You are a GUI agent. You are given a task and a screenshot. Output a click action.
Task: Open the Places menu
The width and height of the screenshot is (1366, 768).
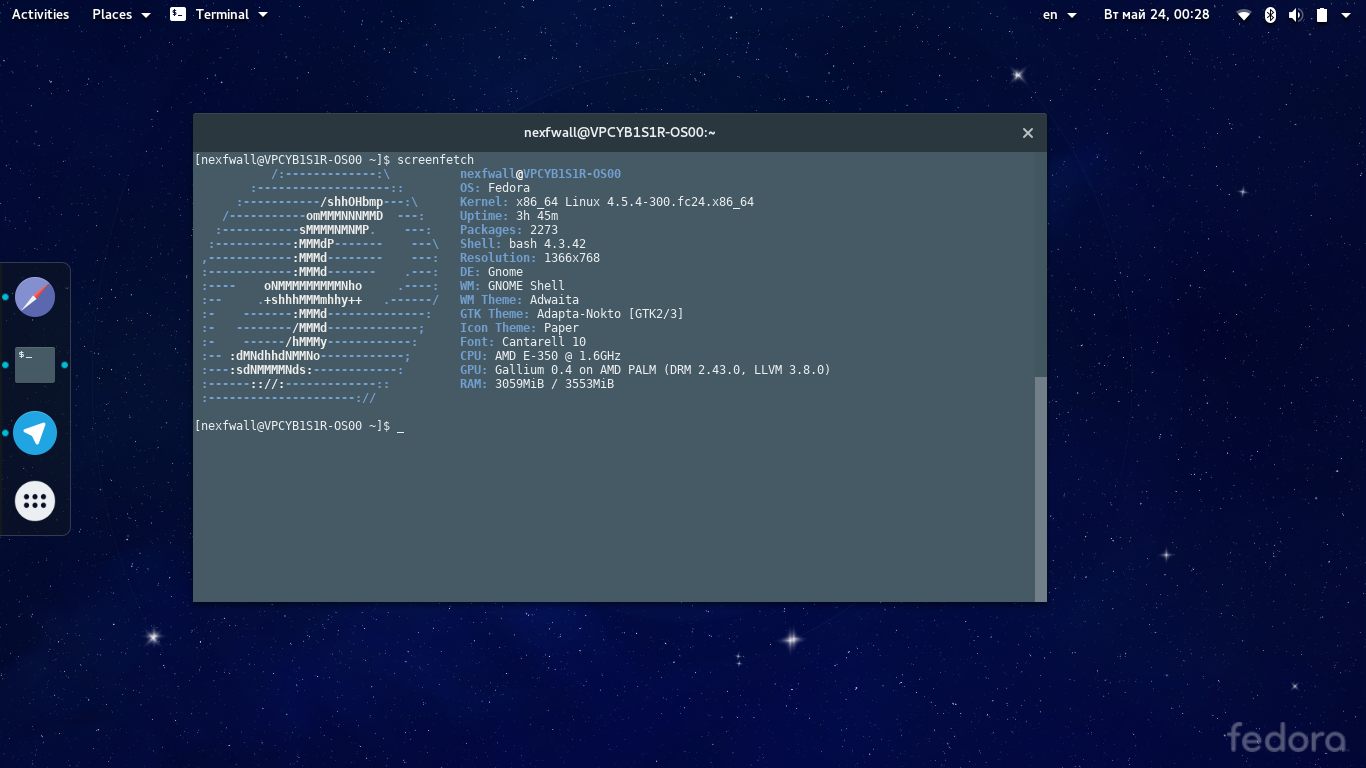pos(121,14)
